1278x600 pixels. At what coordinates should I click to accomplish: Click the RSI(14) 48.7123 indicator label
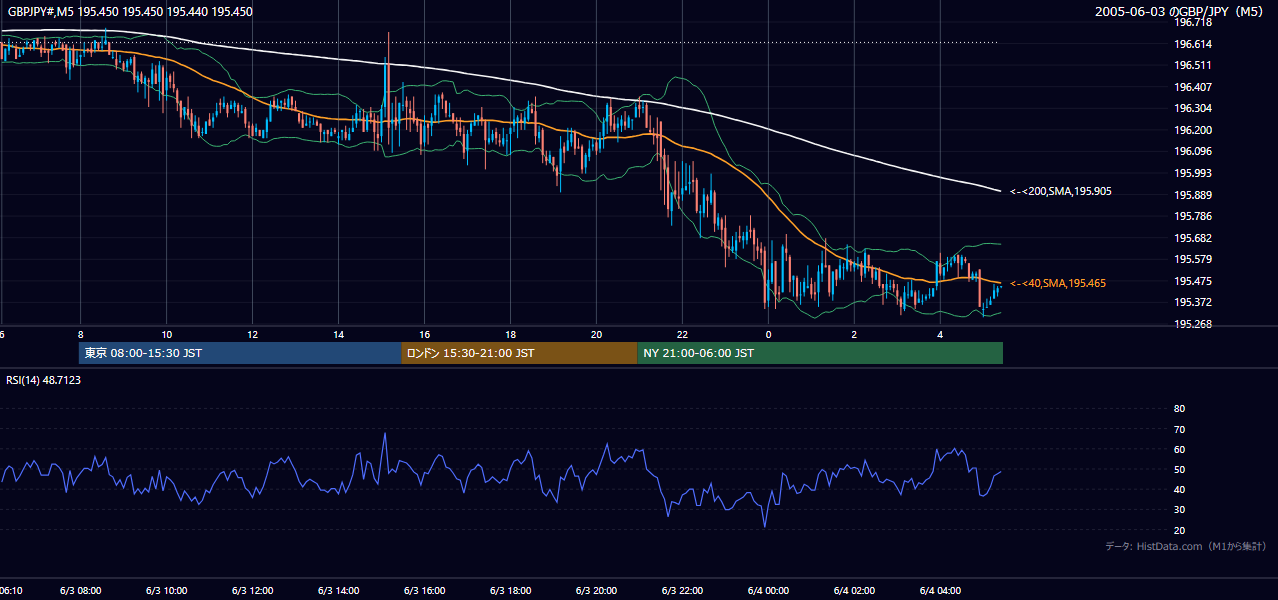tap(44, 380)
